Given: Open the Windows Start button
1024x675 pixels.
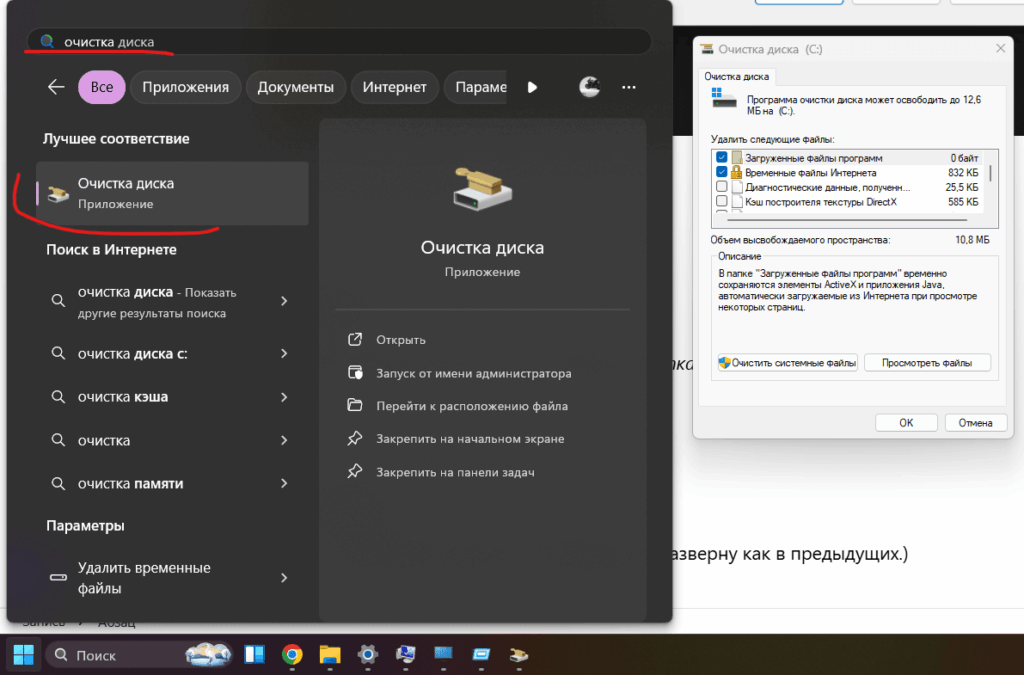Looking at the screenshot, I should click(x=24, y=655).
